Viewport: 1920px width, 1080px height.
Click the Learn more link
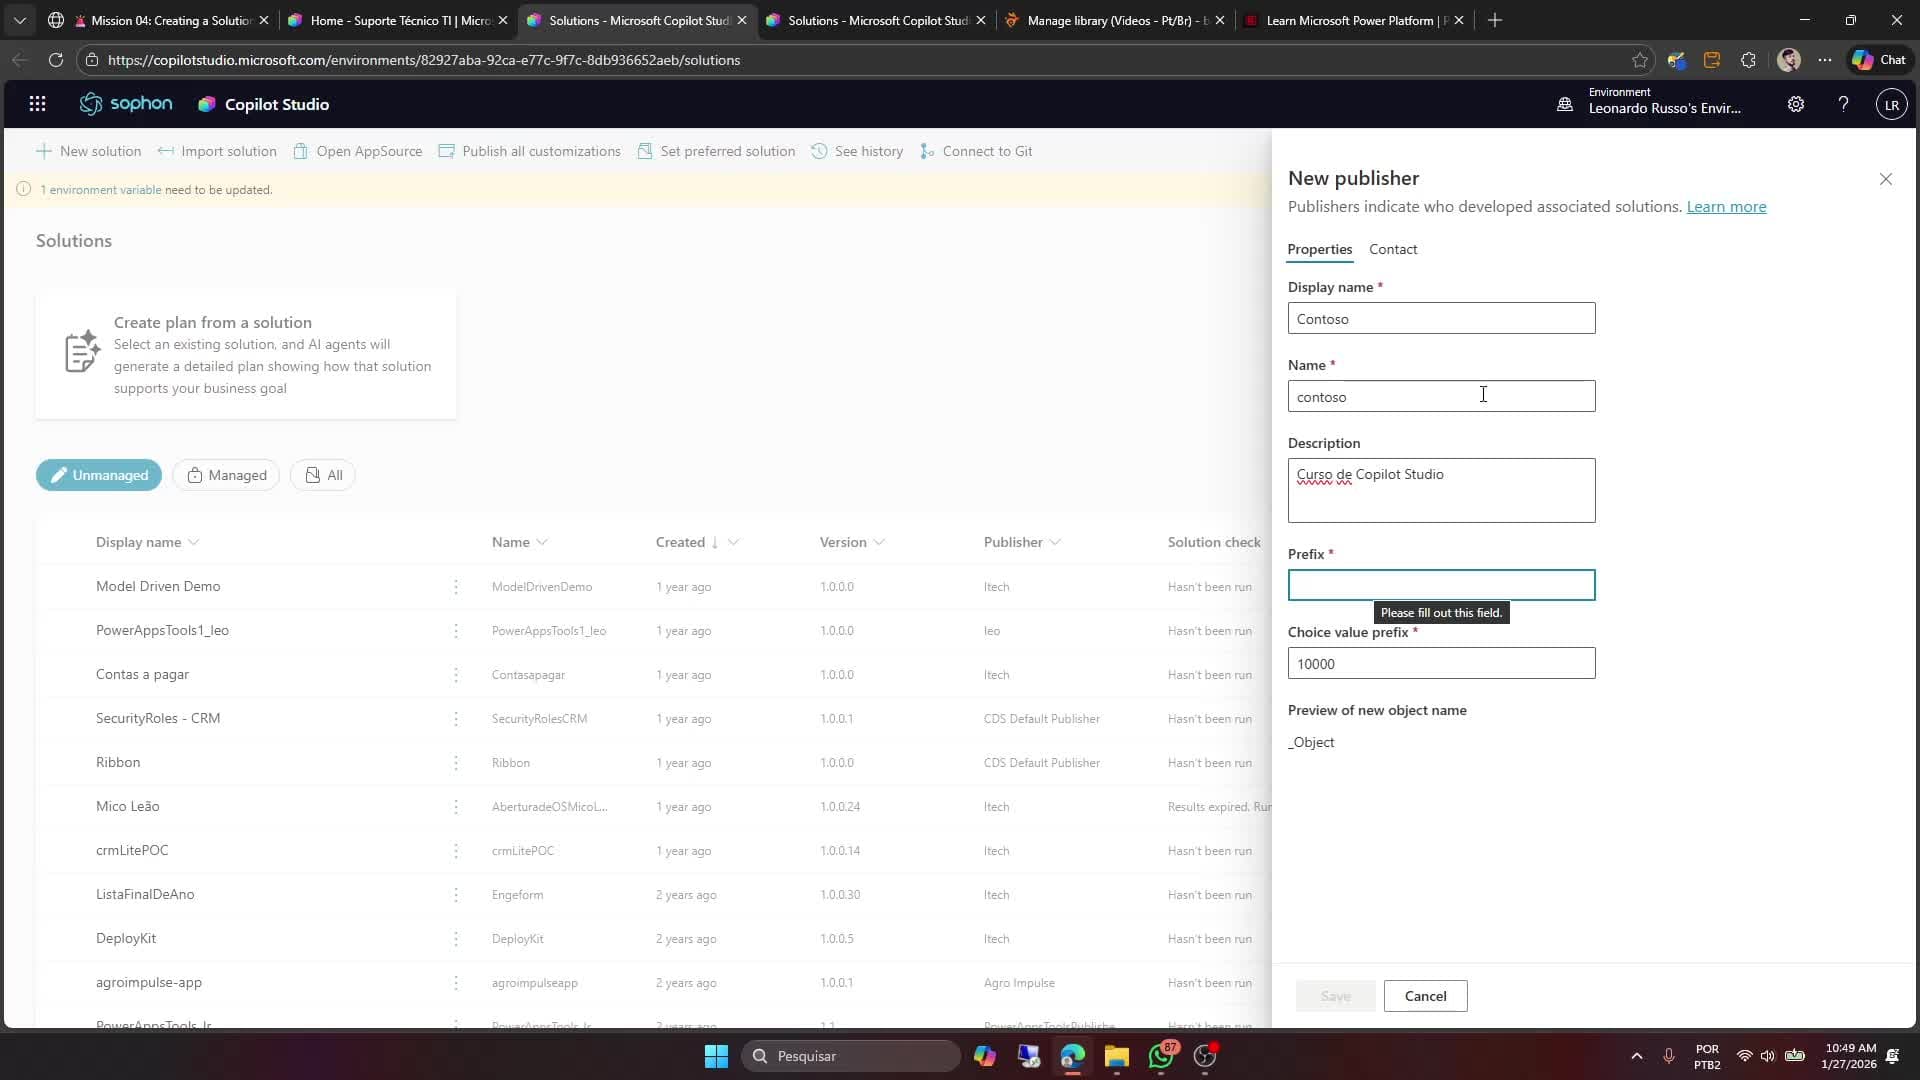click(x=1726, y=206)
